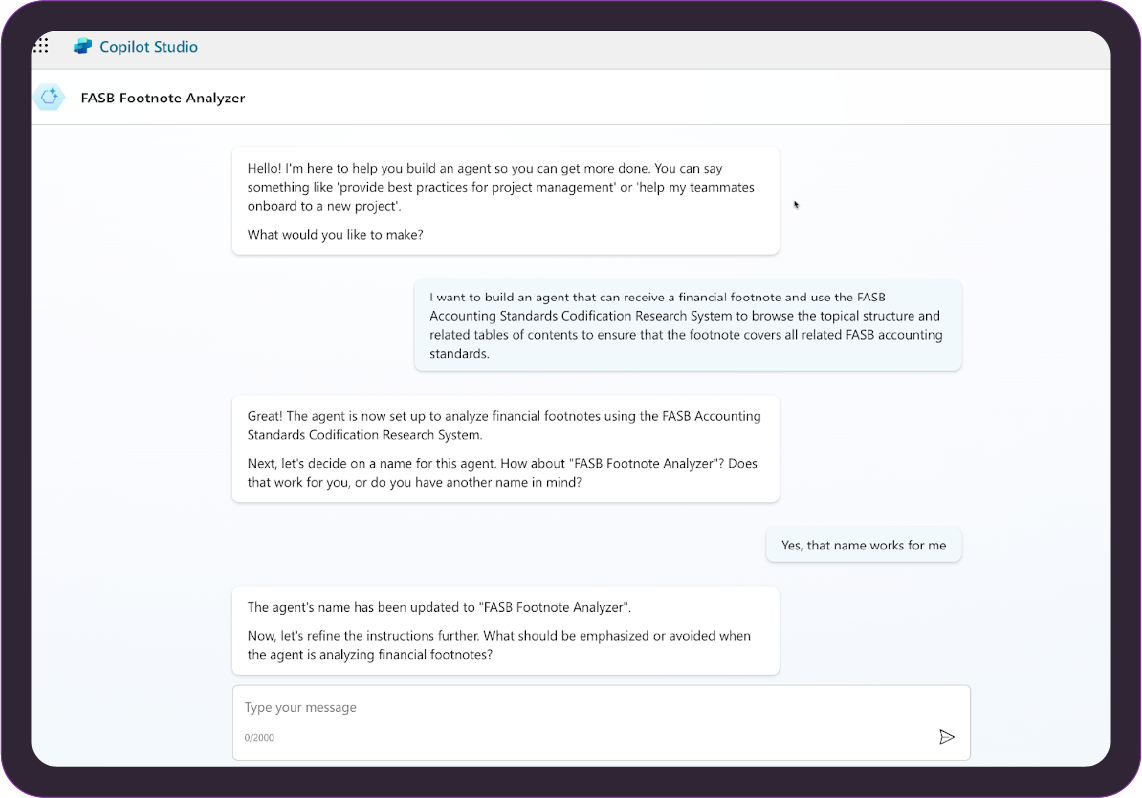Click the Copilot Studio logo icon
Viewport: 1142px width, 798px height.
[83, 47]
